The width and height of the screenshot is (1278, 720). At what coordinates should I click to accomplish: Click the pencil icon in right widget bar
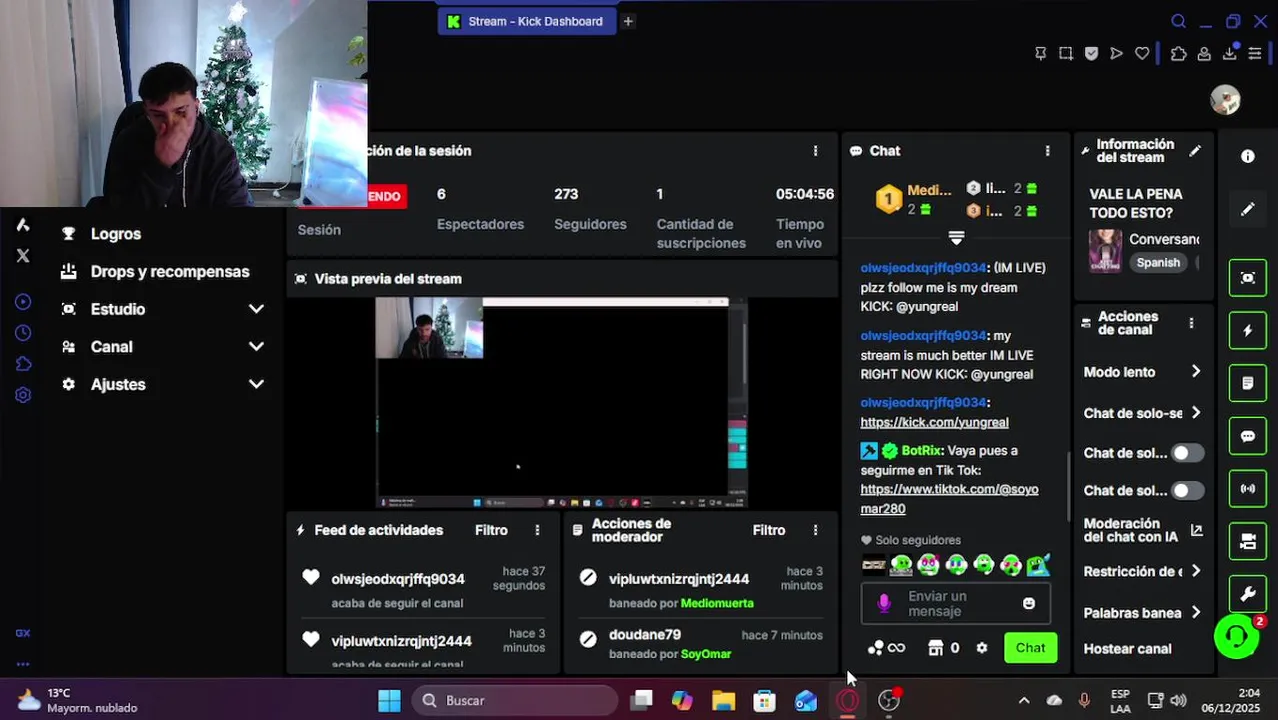(x=1248, y=209)
